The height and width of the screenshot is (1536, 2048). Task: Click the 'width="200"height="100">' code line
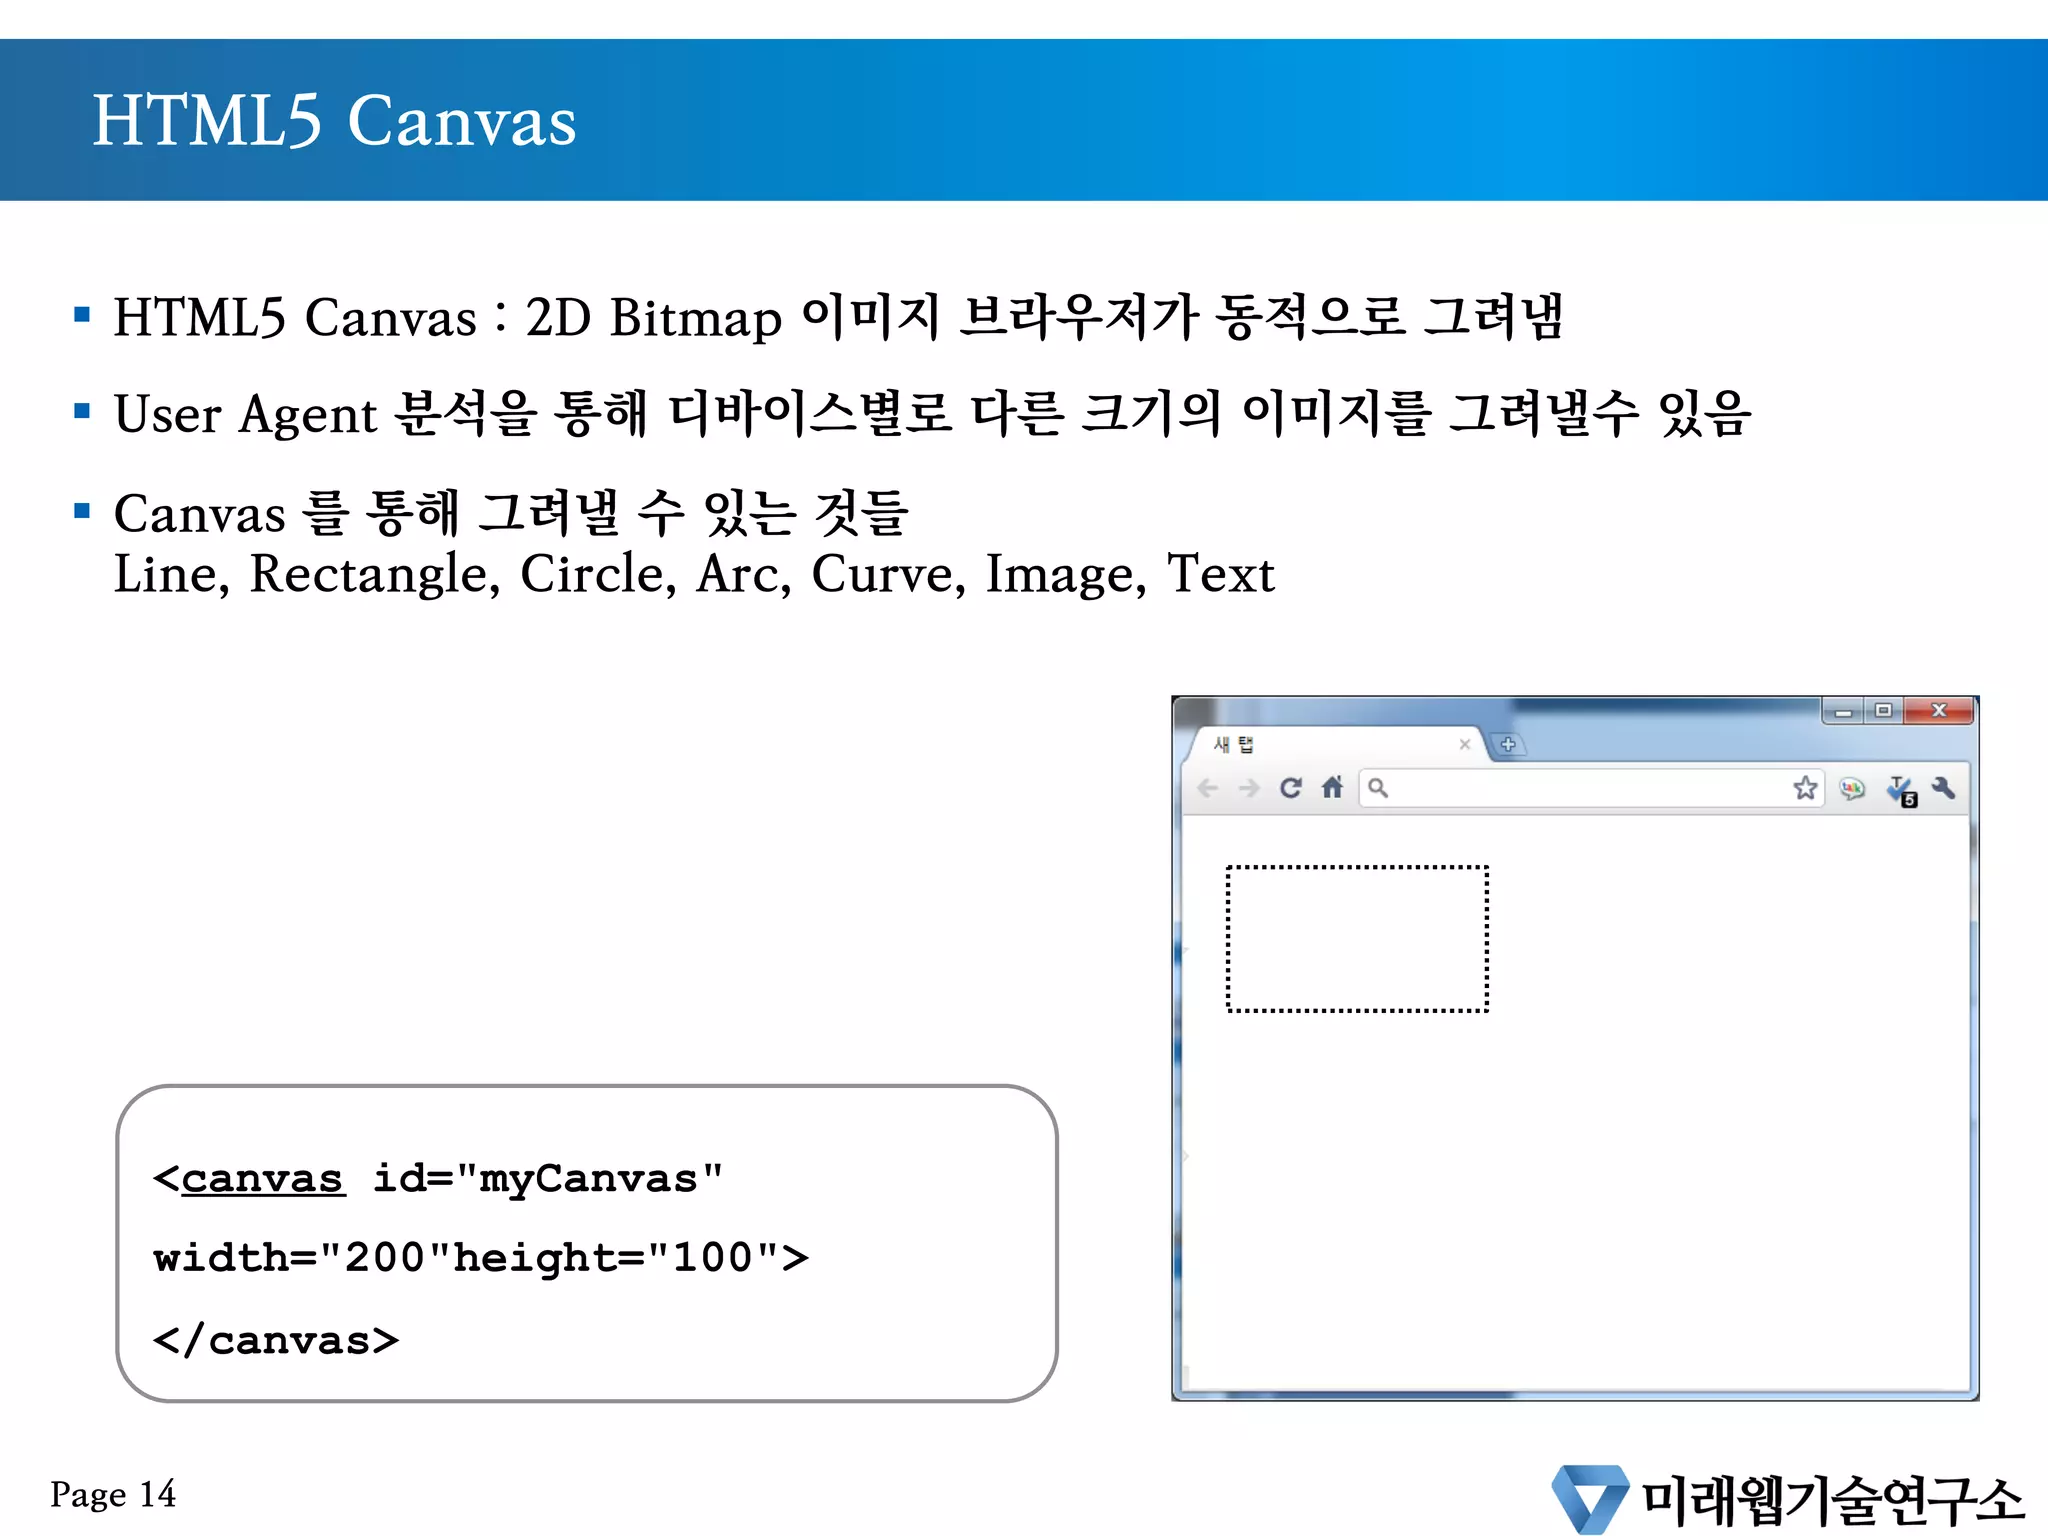pyautogui.click(x=481, y=1258)
